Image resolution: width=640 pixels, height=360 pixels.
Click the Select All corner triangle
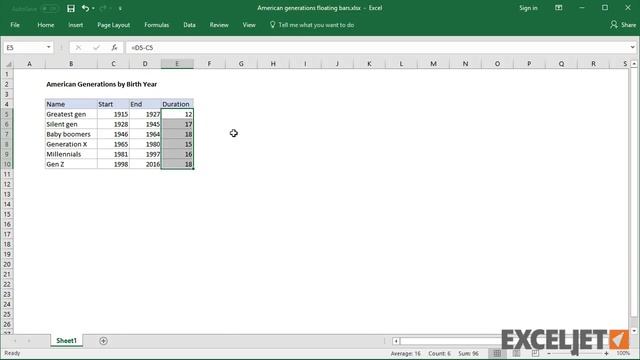point(8,64)
